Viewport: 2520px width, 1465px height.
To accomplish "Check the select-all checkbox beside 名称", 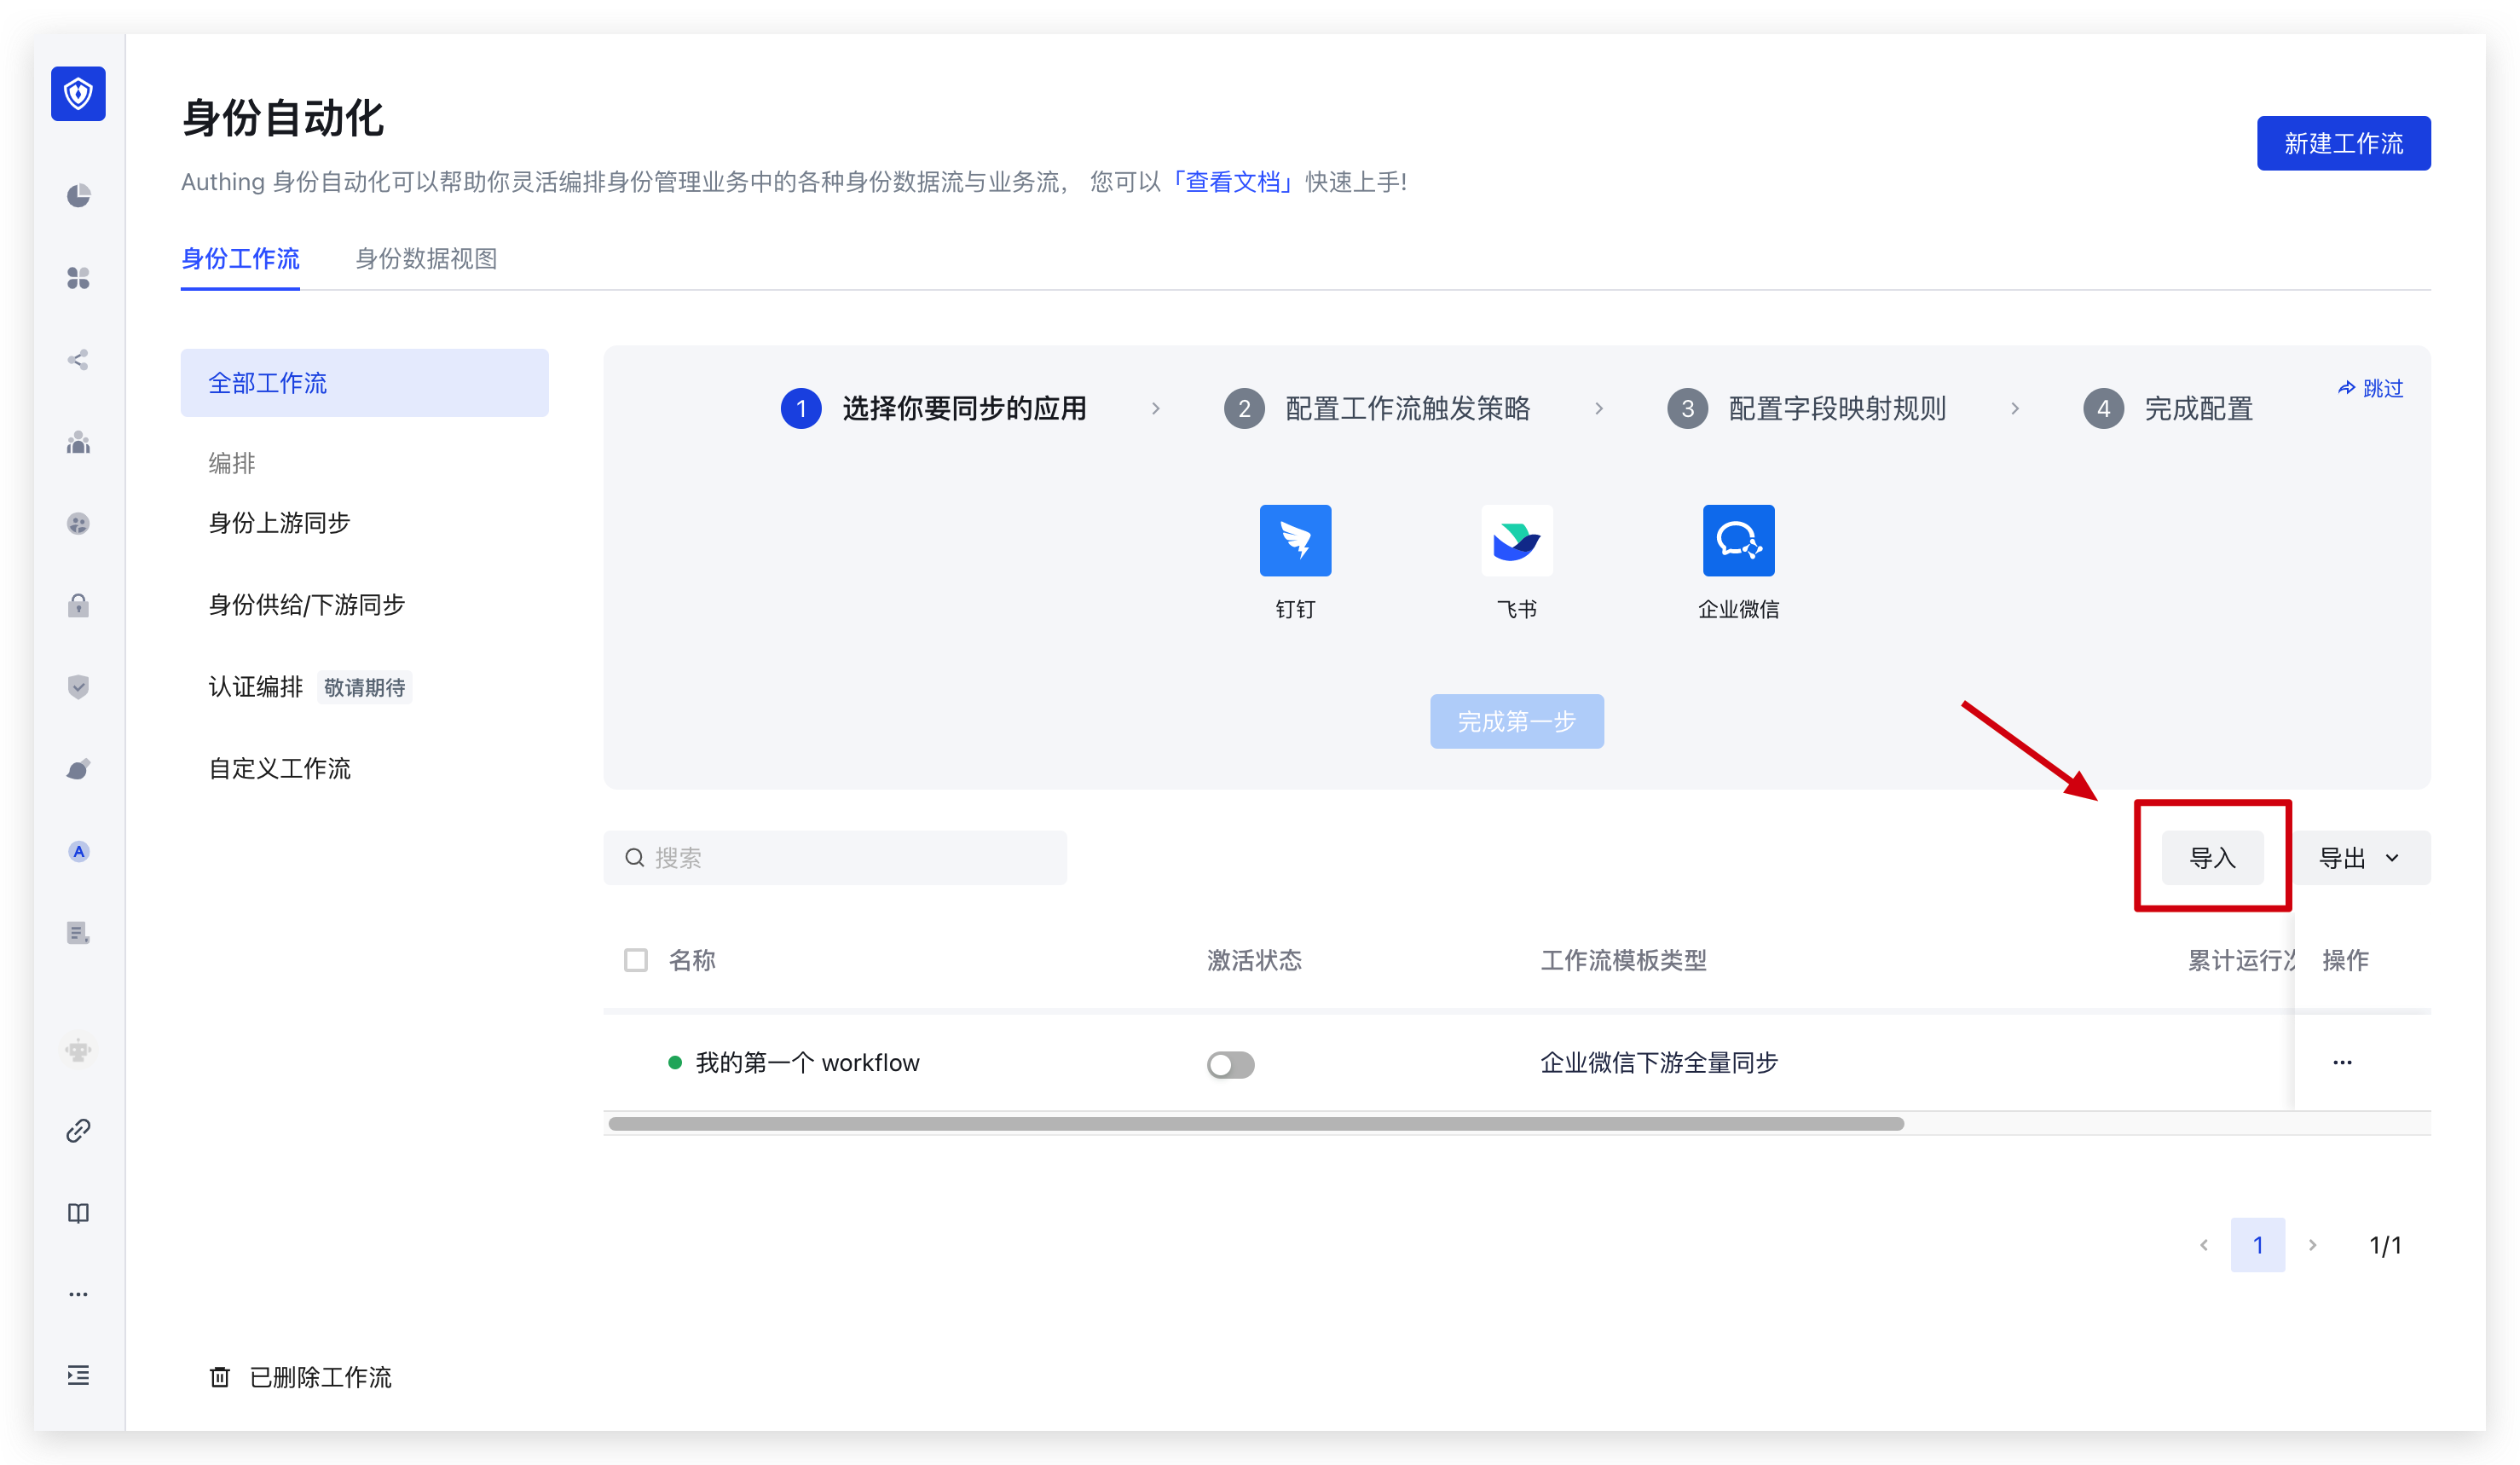I will [x=636, y=960].
